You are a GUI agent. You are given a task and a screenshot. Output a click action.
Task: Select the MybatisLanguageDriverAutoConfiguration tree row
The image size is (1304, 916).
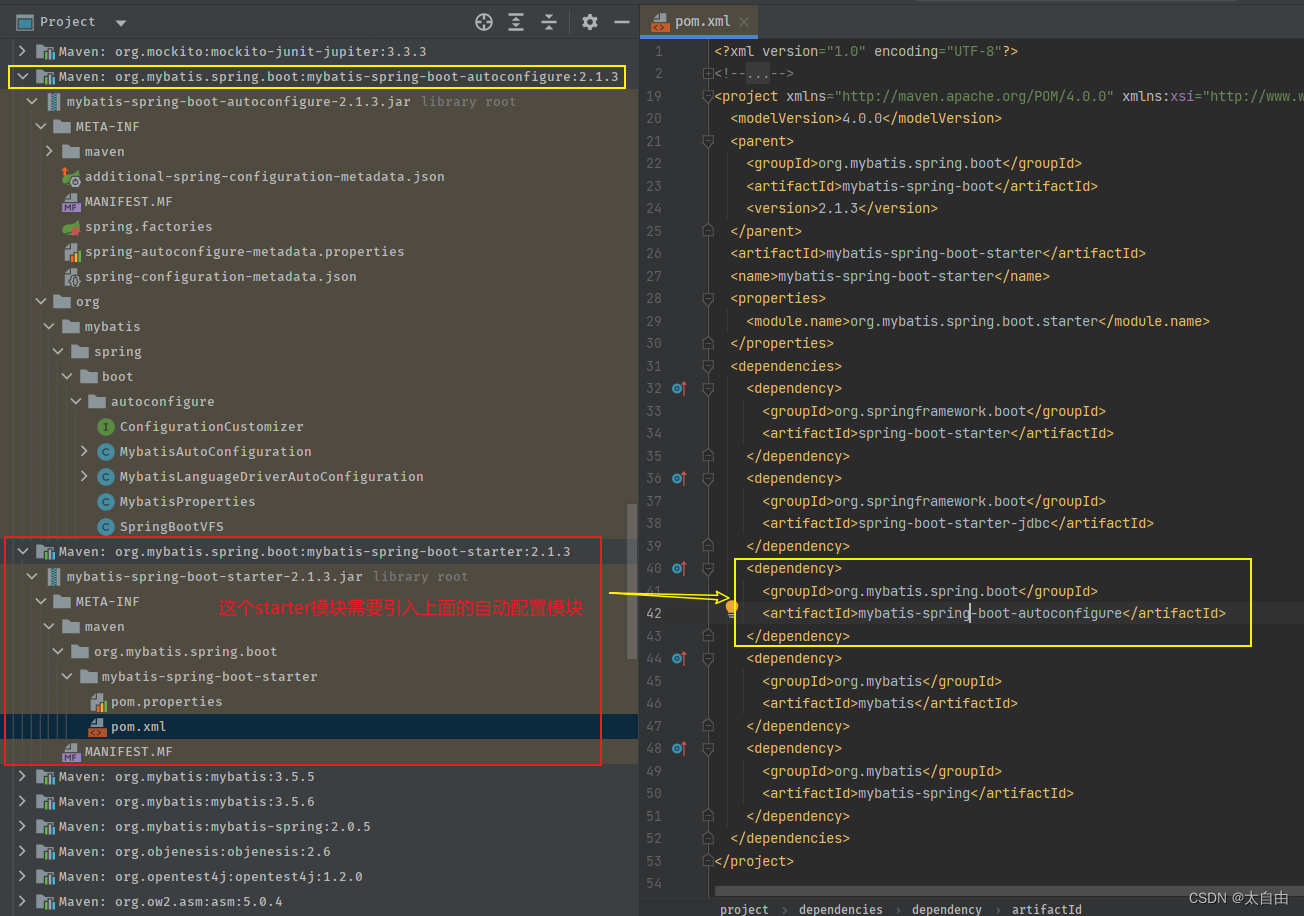coord(318,476)
